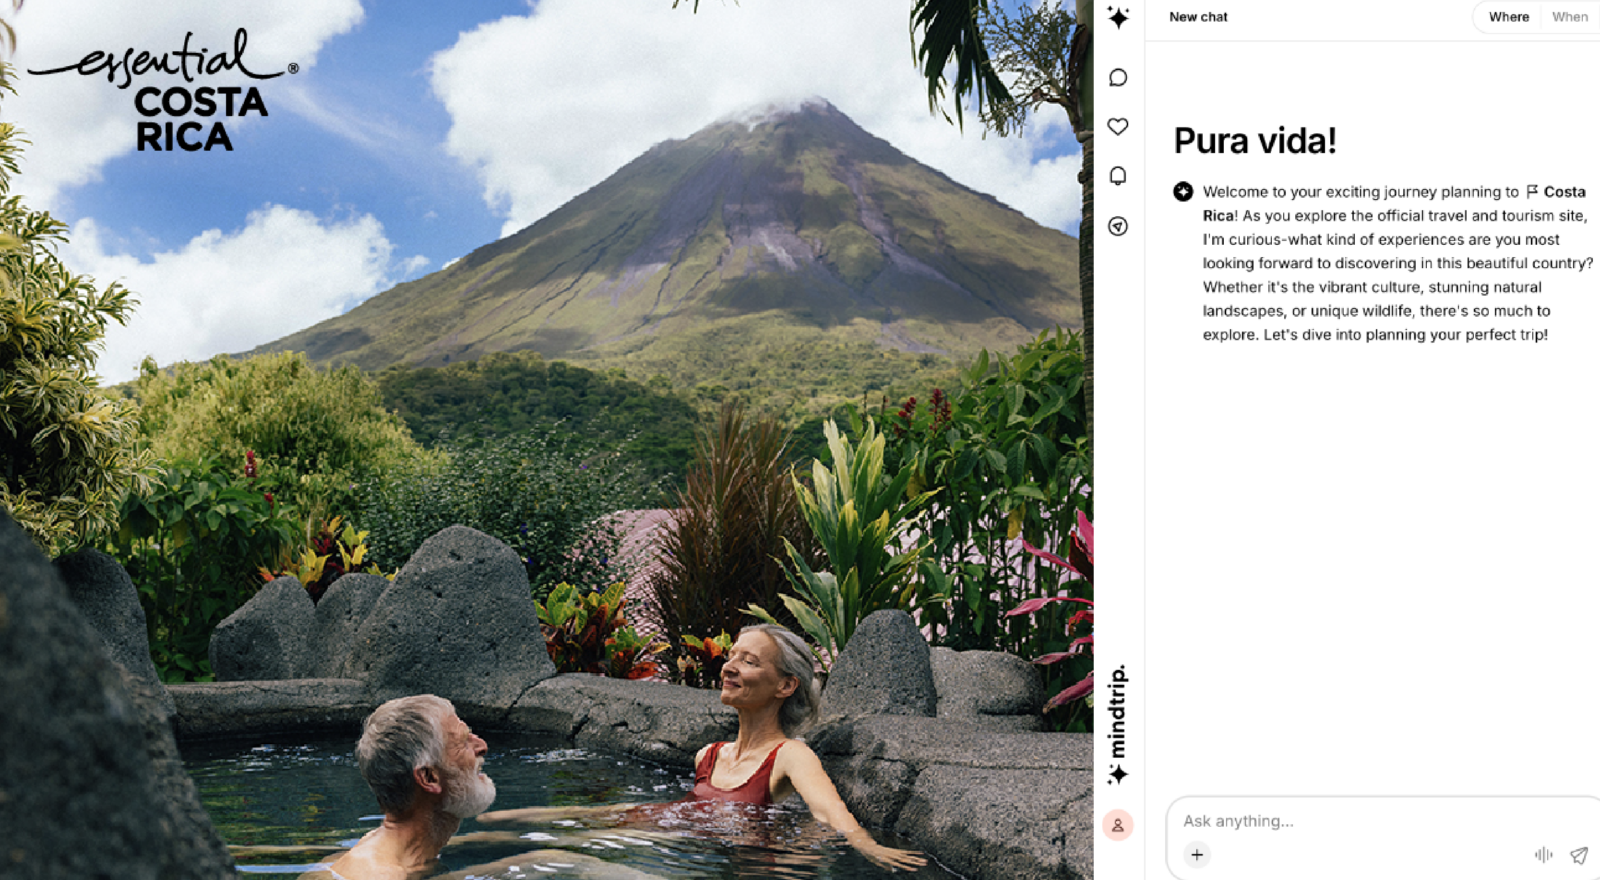Show notifications using the bell icon
The width and height of the screenshot is (1600, 880).
pyautogui.click(x=1118, y=176)
